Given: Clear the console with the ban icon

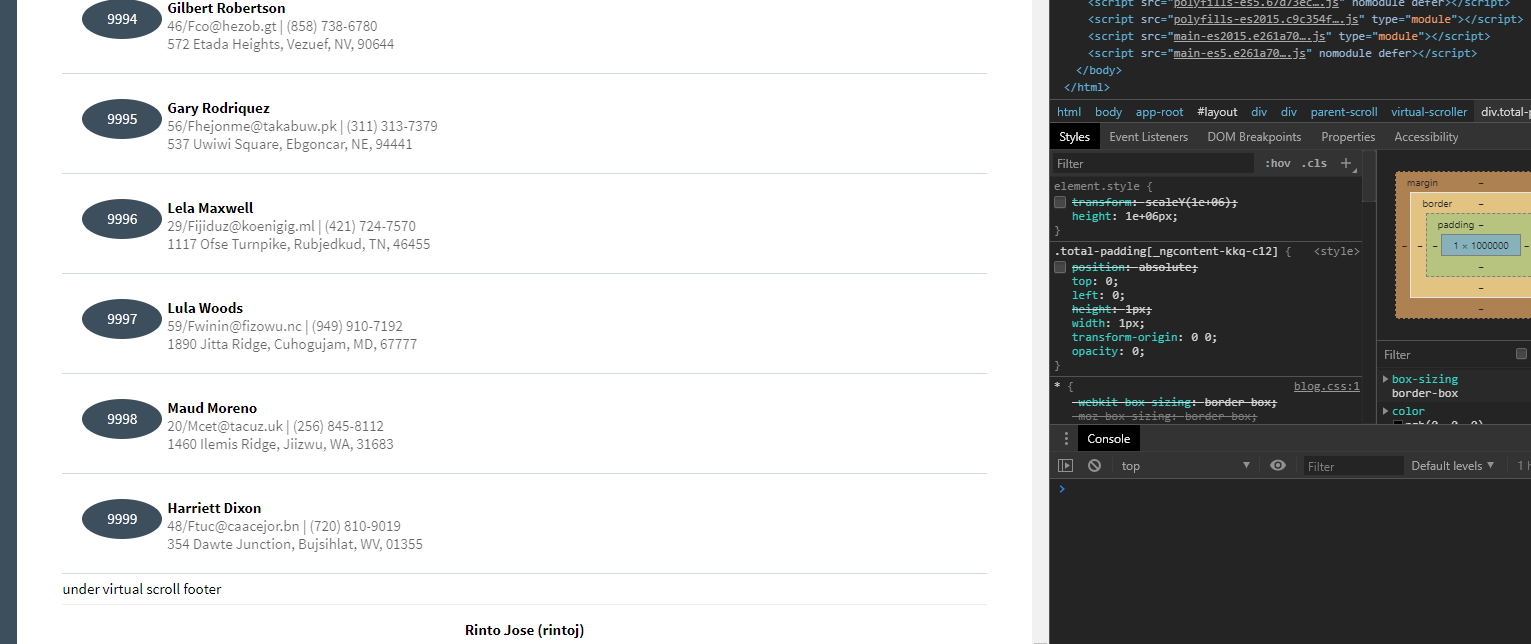Looking at the screenshot, I should (x=1094, y=466).
